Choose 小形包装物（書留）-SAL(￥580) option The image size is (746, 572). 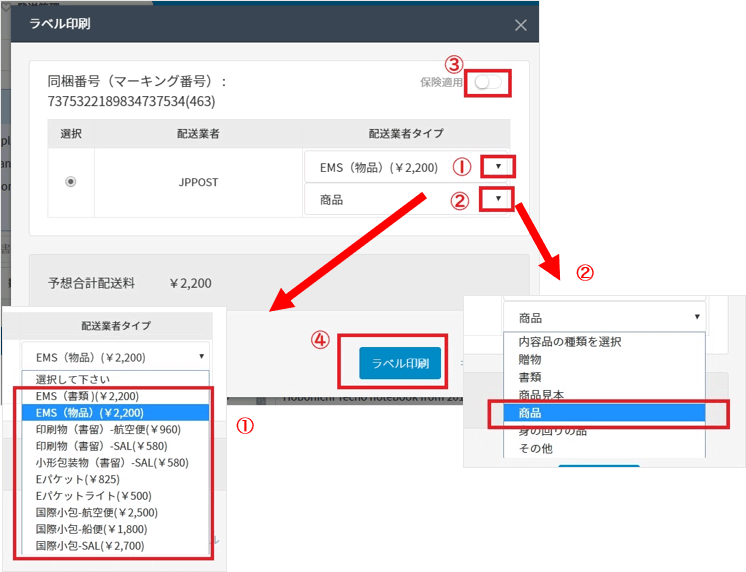pyautogui.click(x=115, y=463)
